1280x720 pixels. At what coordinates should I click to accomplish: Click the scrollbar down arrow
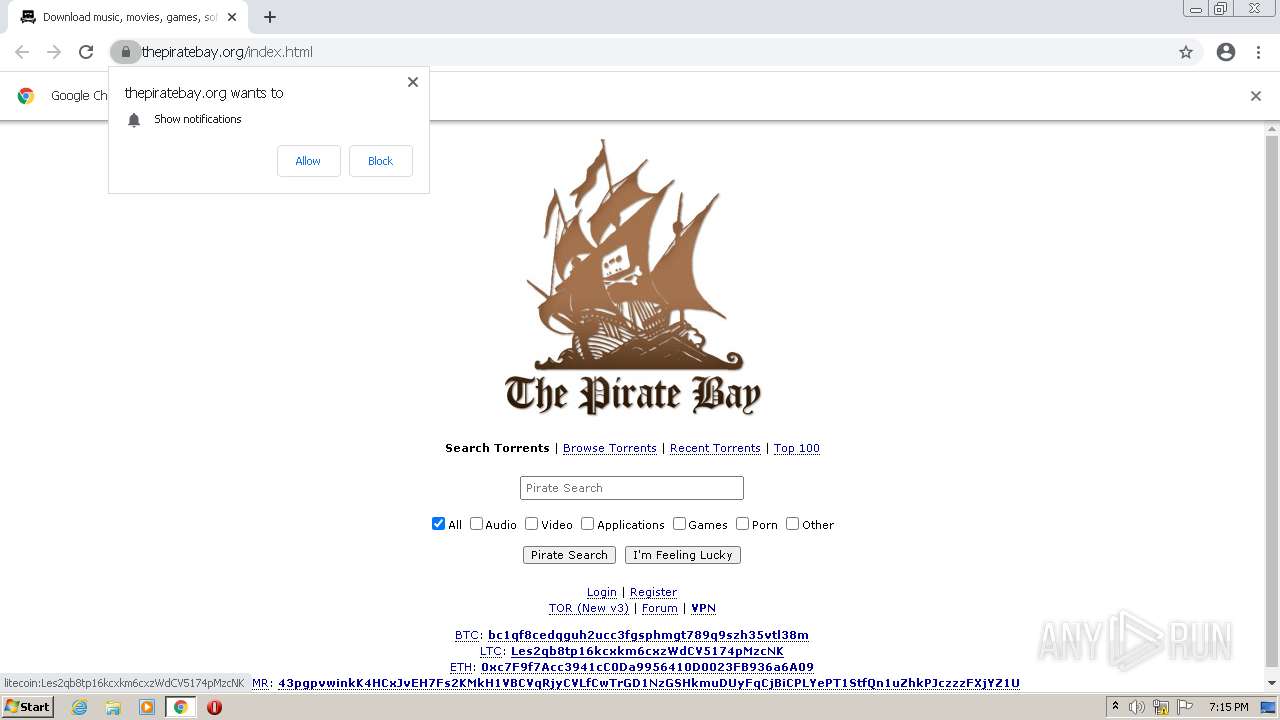click(1272, 683)
